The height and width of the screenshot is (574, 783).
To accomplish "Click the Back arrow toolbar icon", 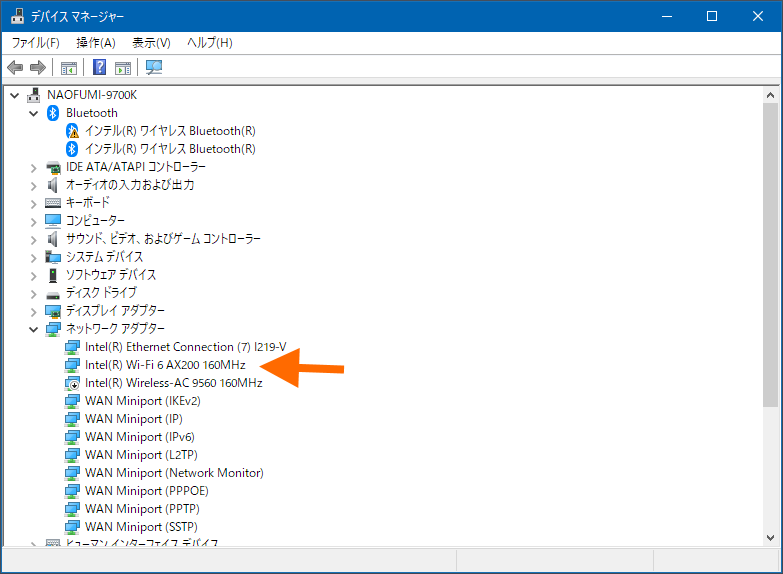I will point(15,67).
